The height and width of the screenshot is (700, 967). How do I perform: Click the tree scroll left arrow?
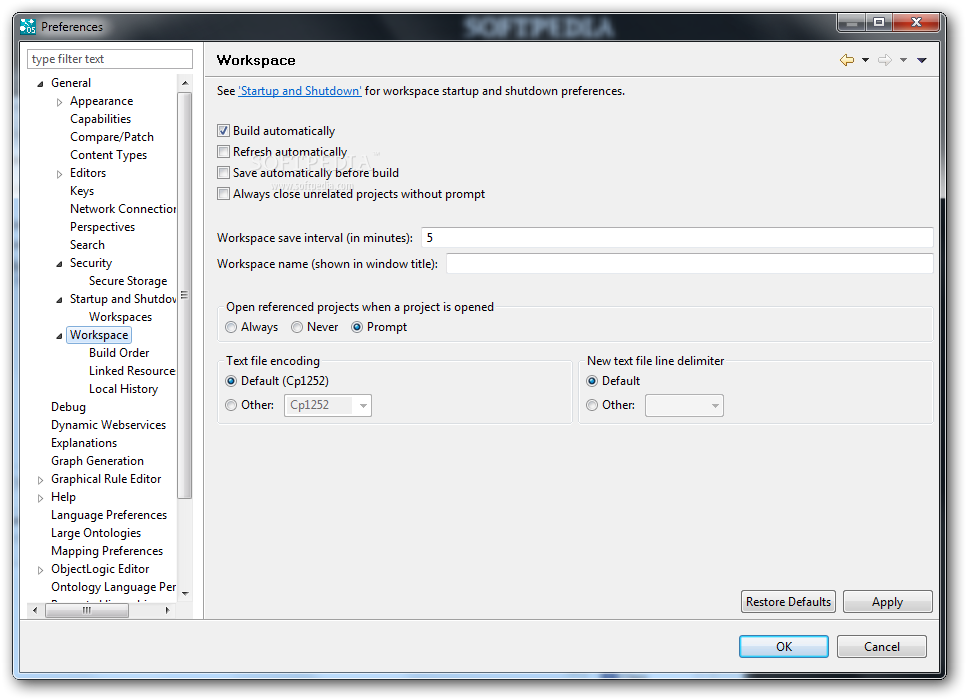click(x=35, y=610)
